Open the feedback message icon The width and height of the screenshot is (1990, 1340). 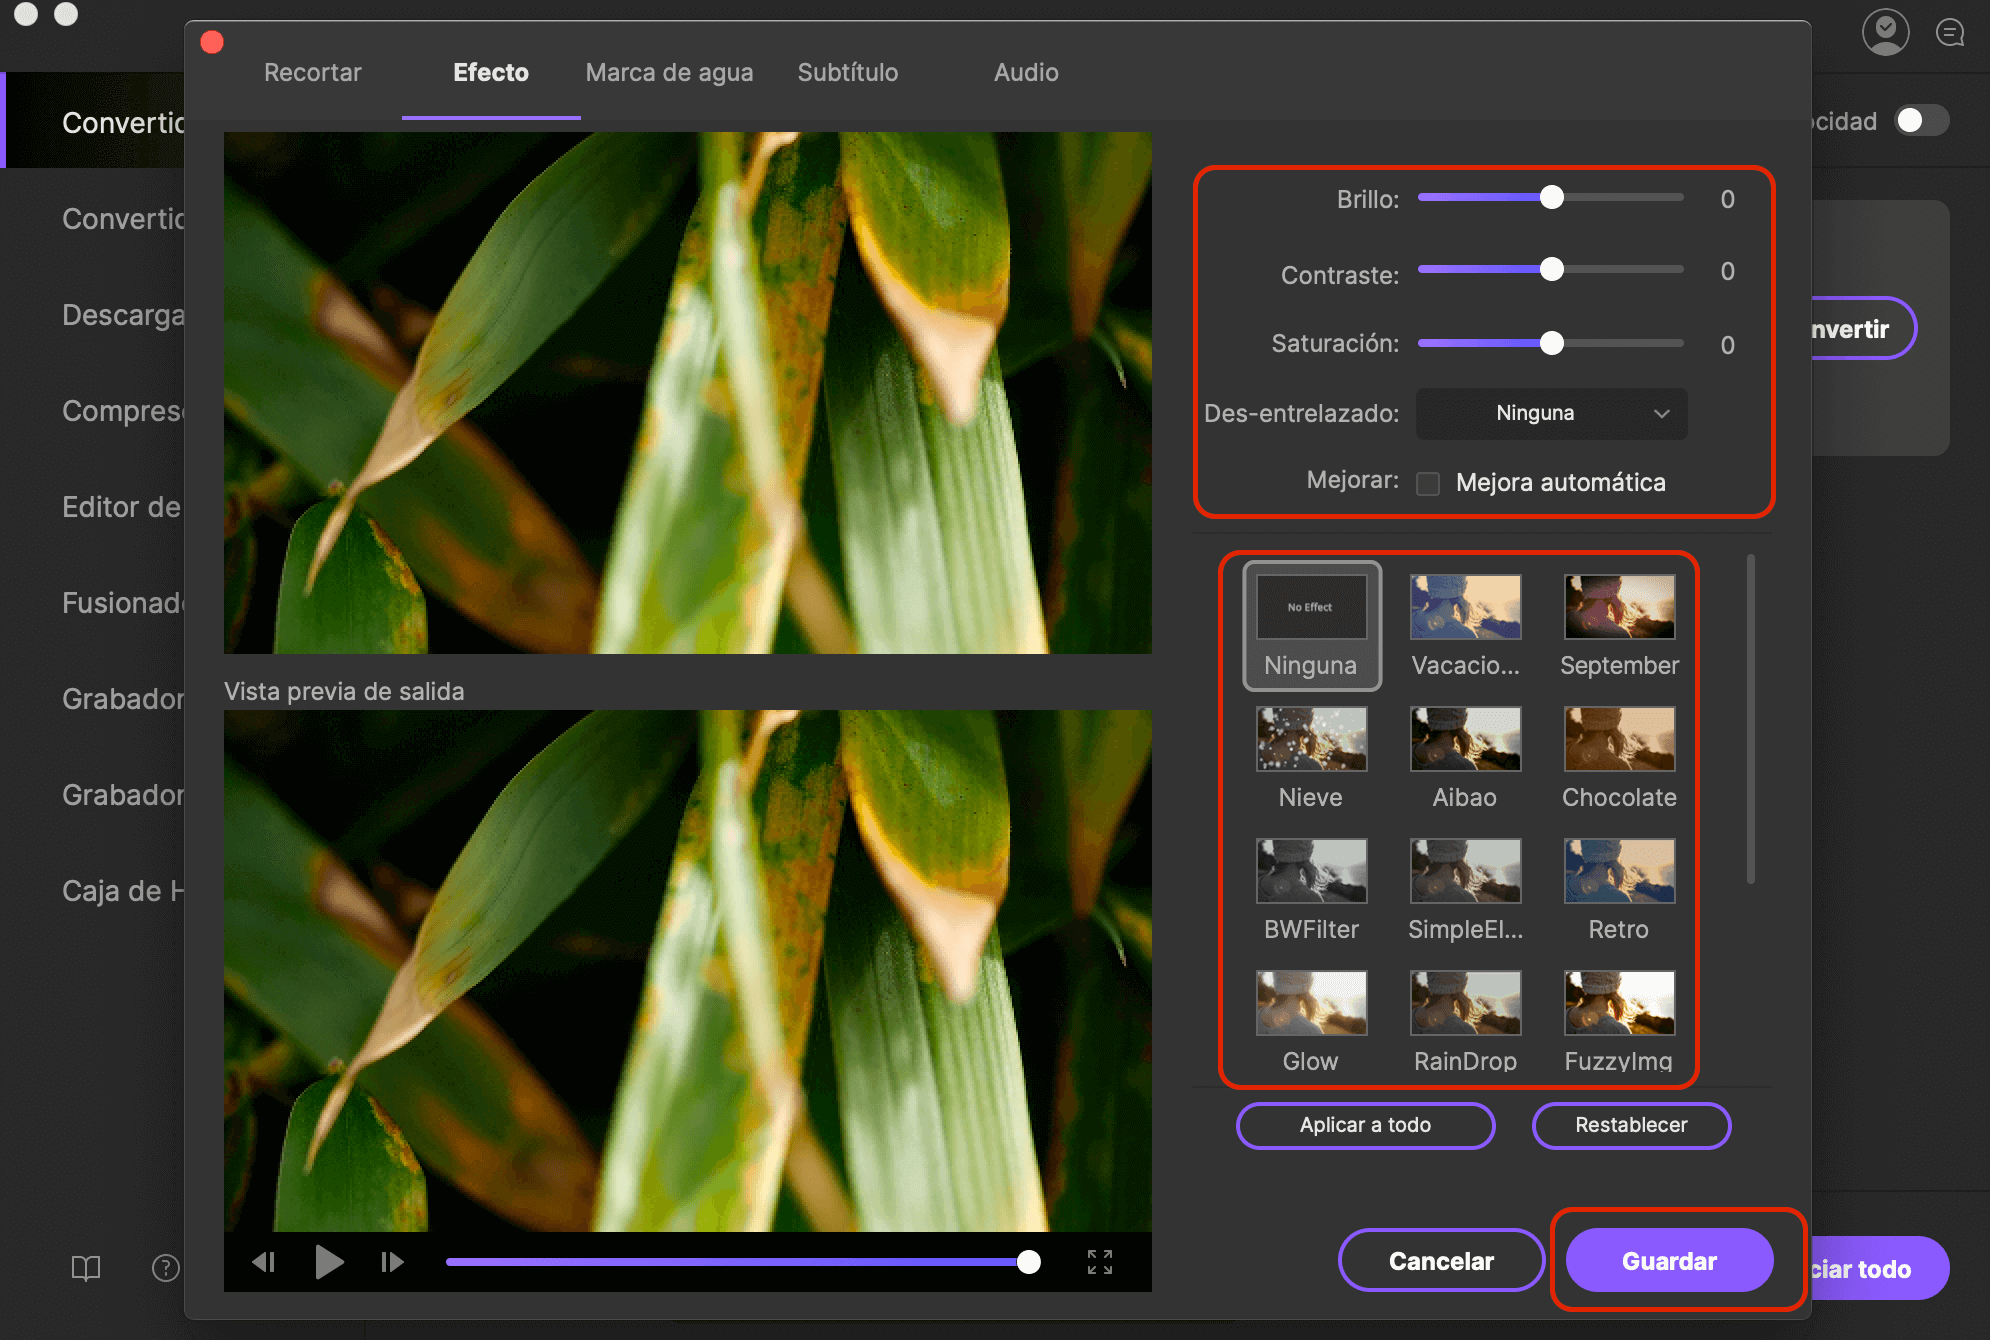(x=1949, y=32)
